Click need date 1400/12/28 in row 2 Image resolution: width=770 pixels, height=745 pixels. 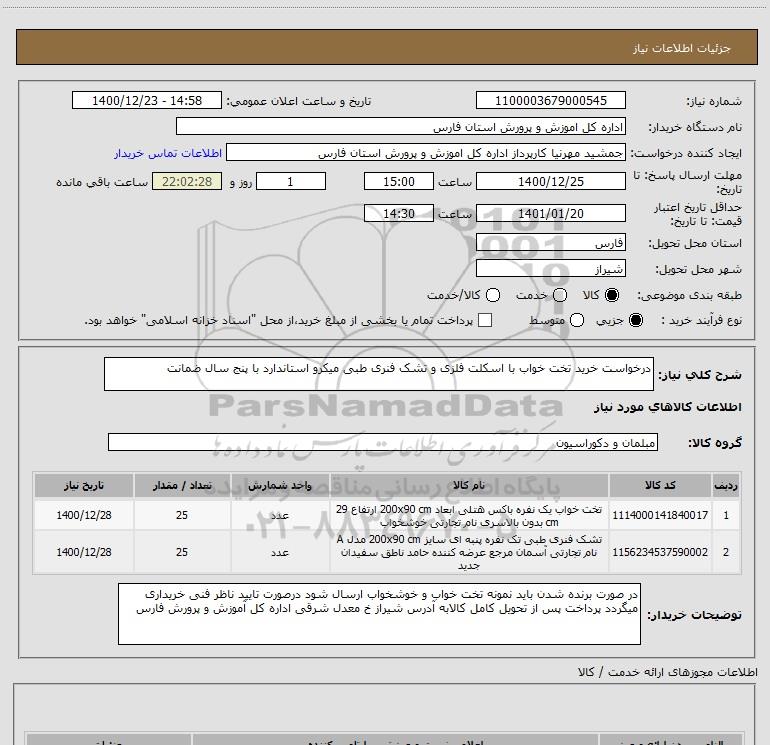[84, 552]
